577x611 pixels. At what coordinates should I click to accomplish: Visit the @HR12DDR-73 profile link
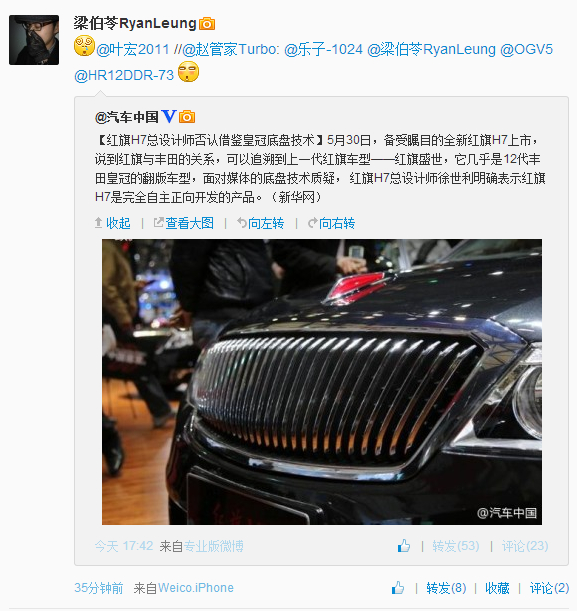tap(124, 75)
